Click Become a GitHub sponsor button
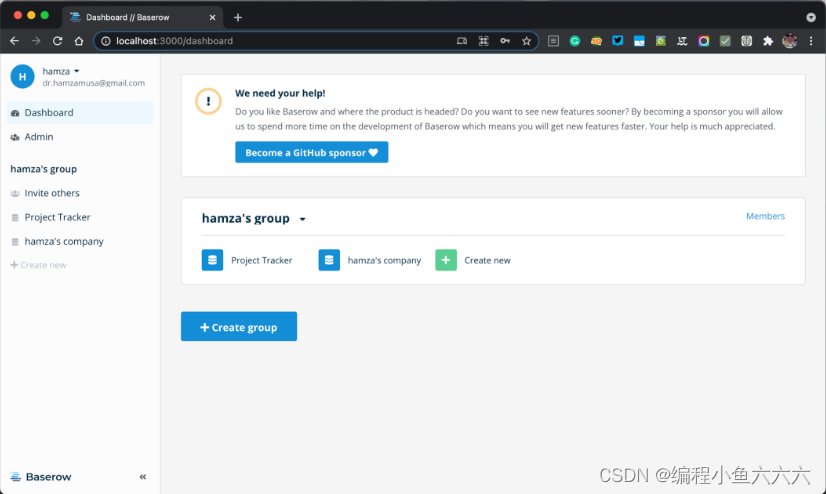The image size is (826, 494). click(311, 152)
